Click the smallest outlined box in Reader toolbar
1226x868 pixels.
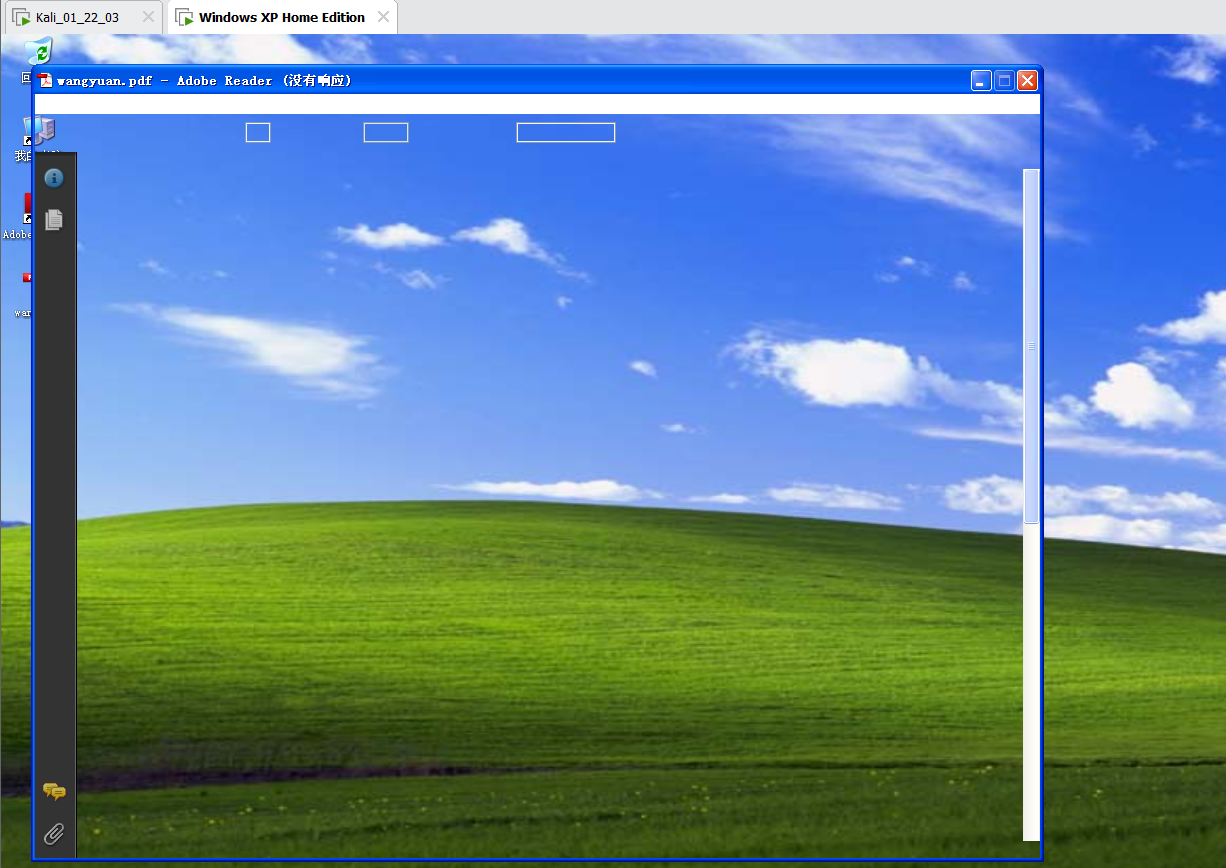258,133
